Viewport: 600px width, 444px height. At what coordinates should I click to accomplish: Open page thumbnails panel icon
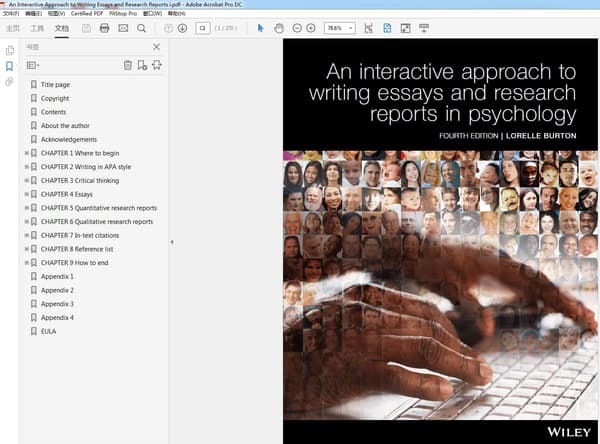coord(10,51)
